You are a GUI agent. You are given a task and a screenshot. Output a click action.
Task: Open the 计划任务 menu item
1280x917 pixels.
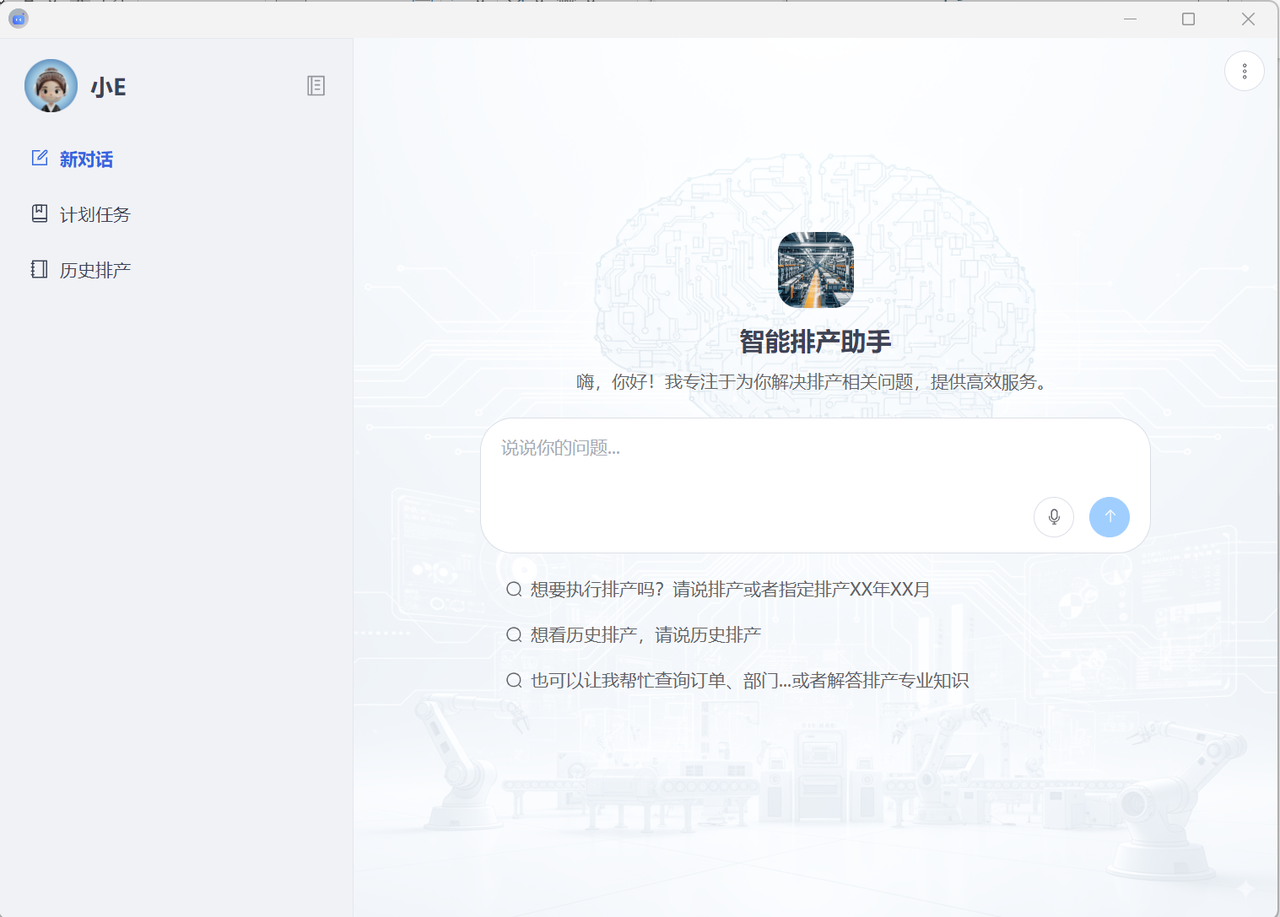coord(95,215)
